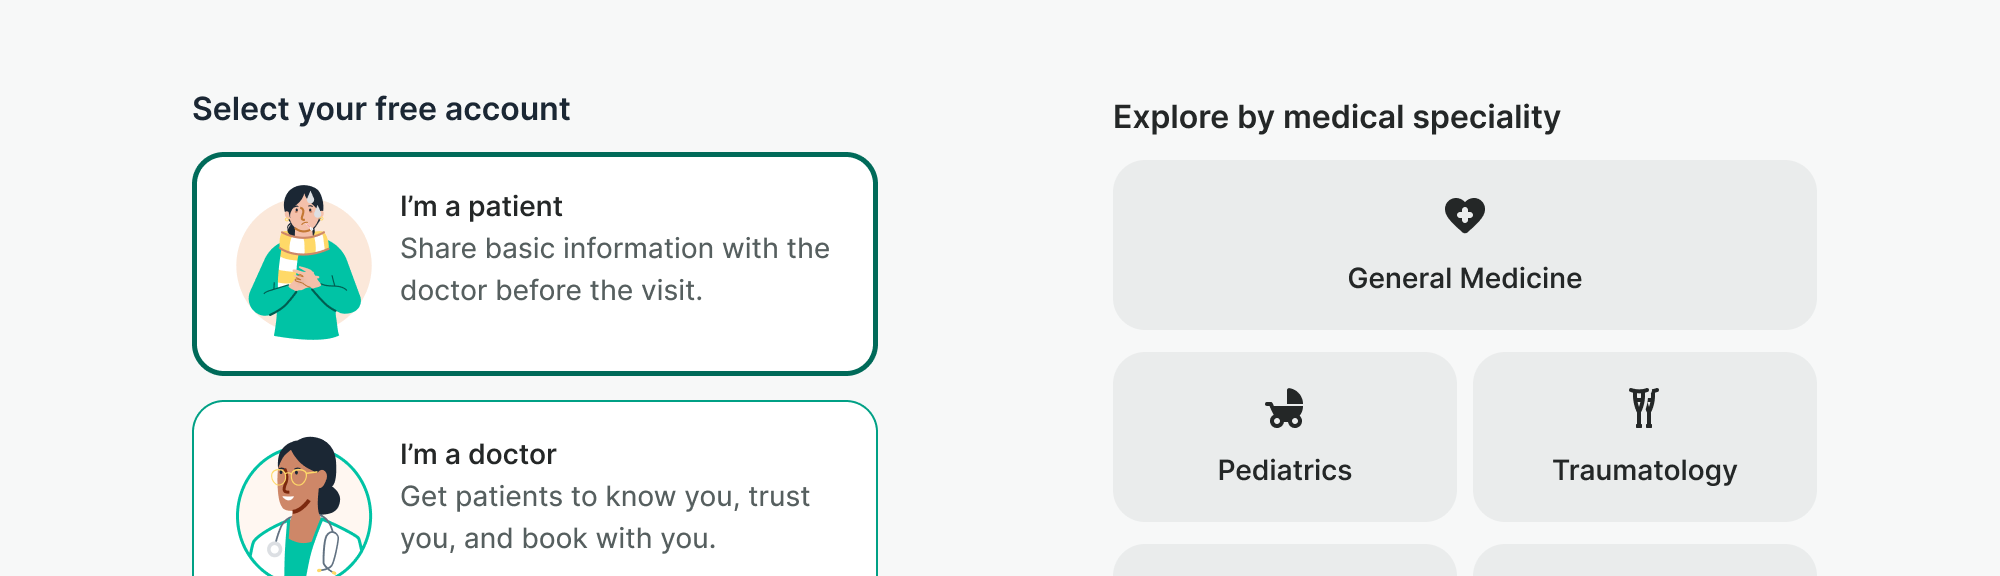Open the partially visible card below Pediatrics

pyautogui.click(x=1284, y=561)
